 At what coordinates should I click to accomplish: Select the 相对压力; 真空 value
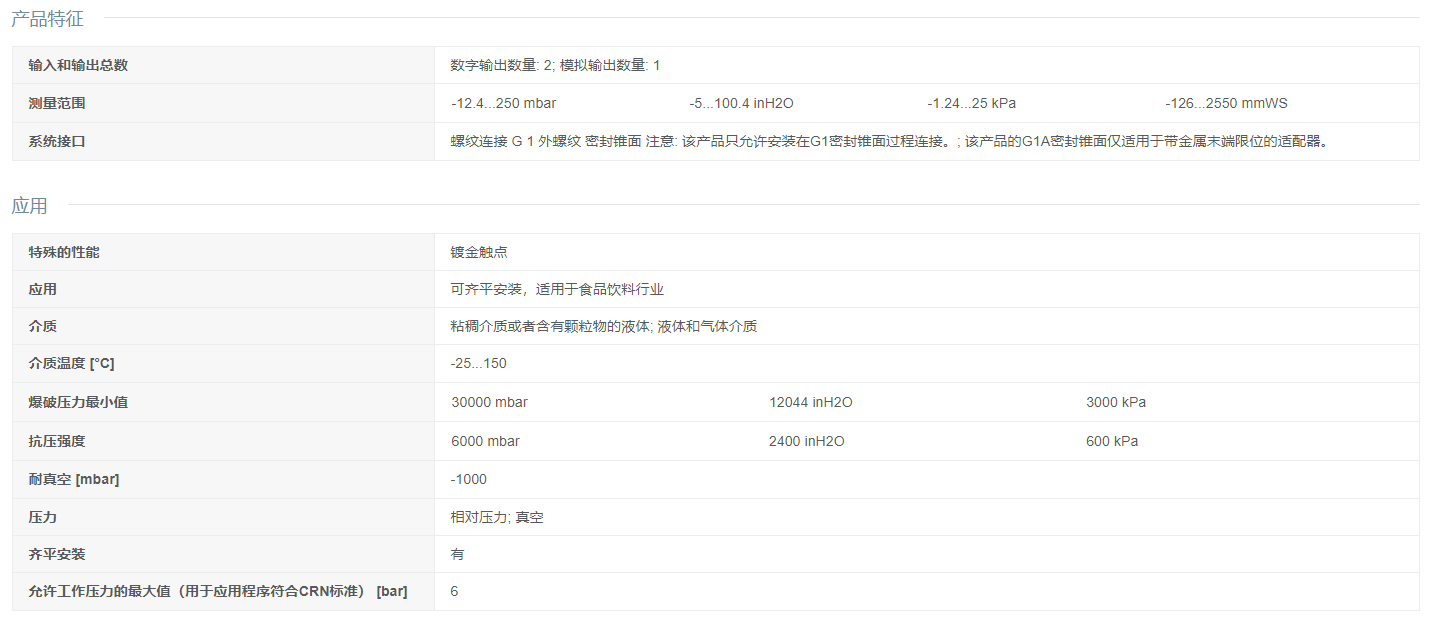click(497, 517)
